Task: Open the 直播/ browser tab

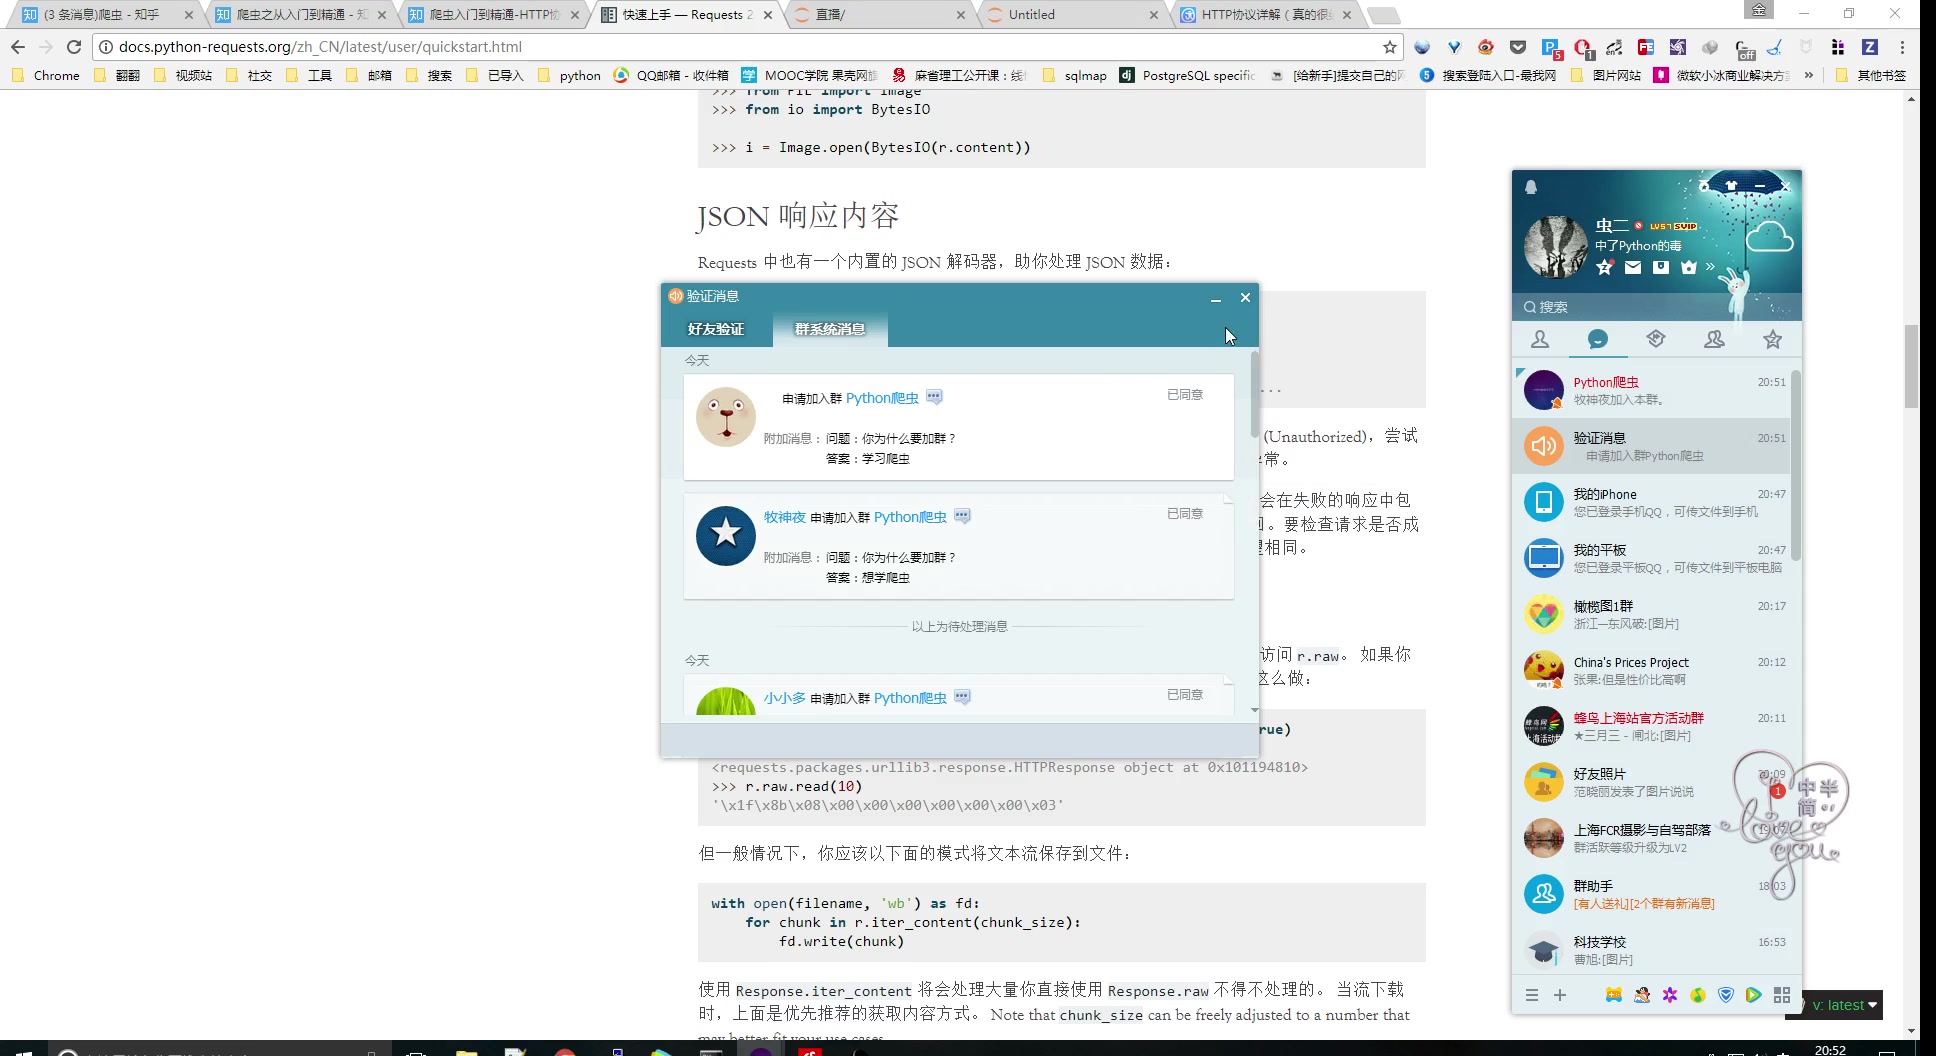Action: pos(878,14)
